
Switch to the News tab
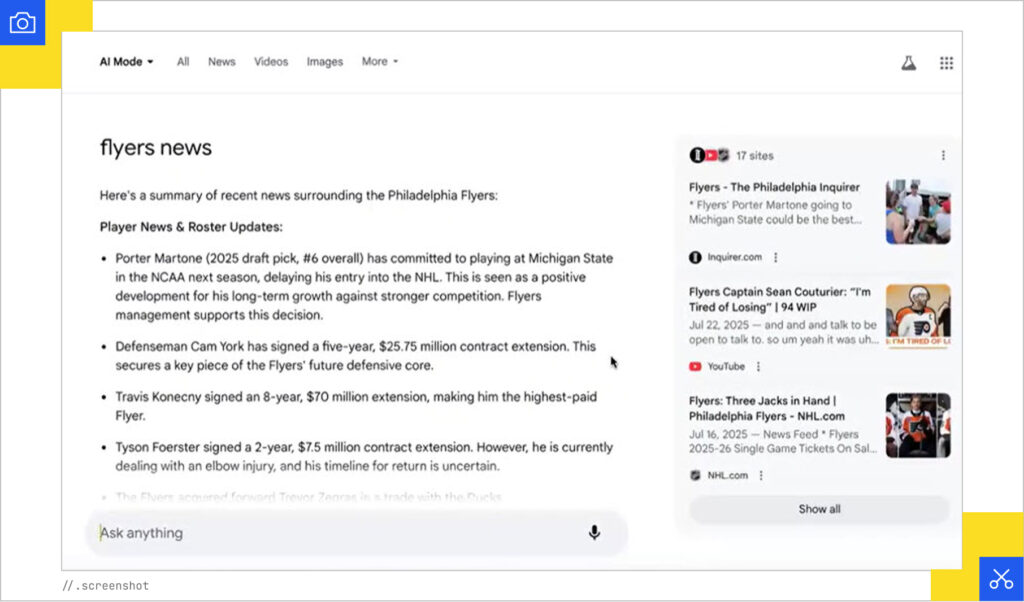pos(221,61)
